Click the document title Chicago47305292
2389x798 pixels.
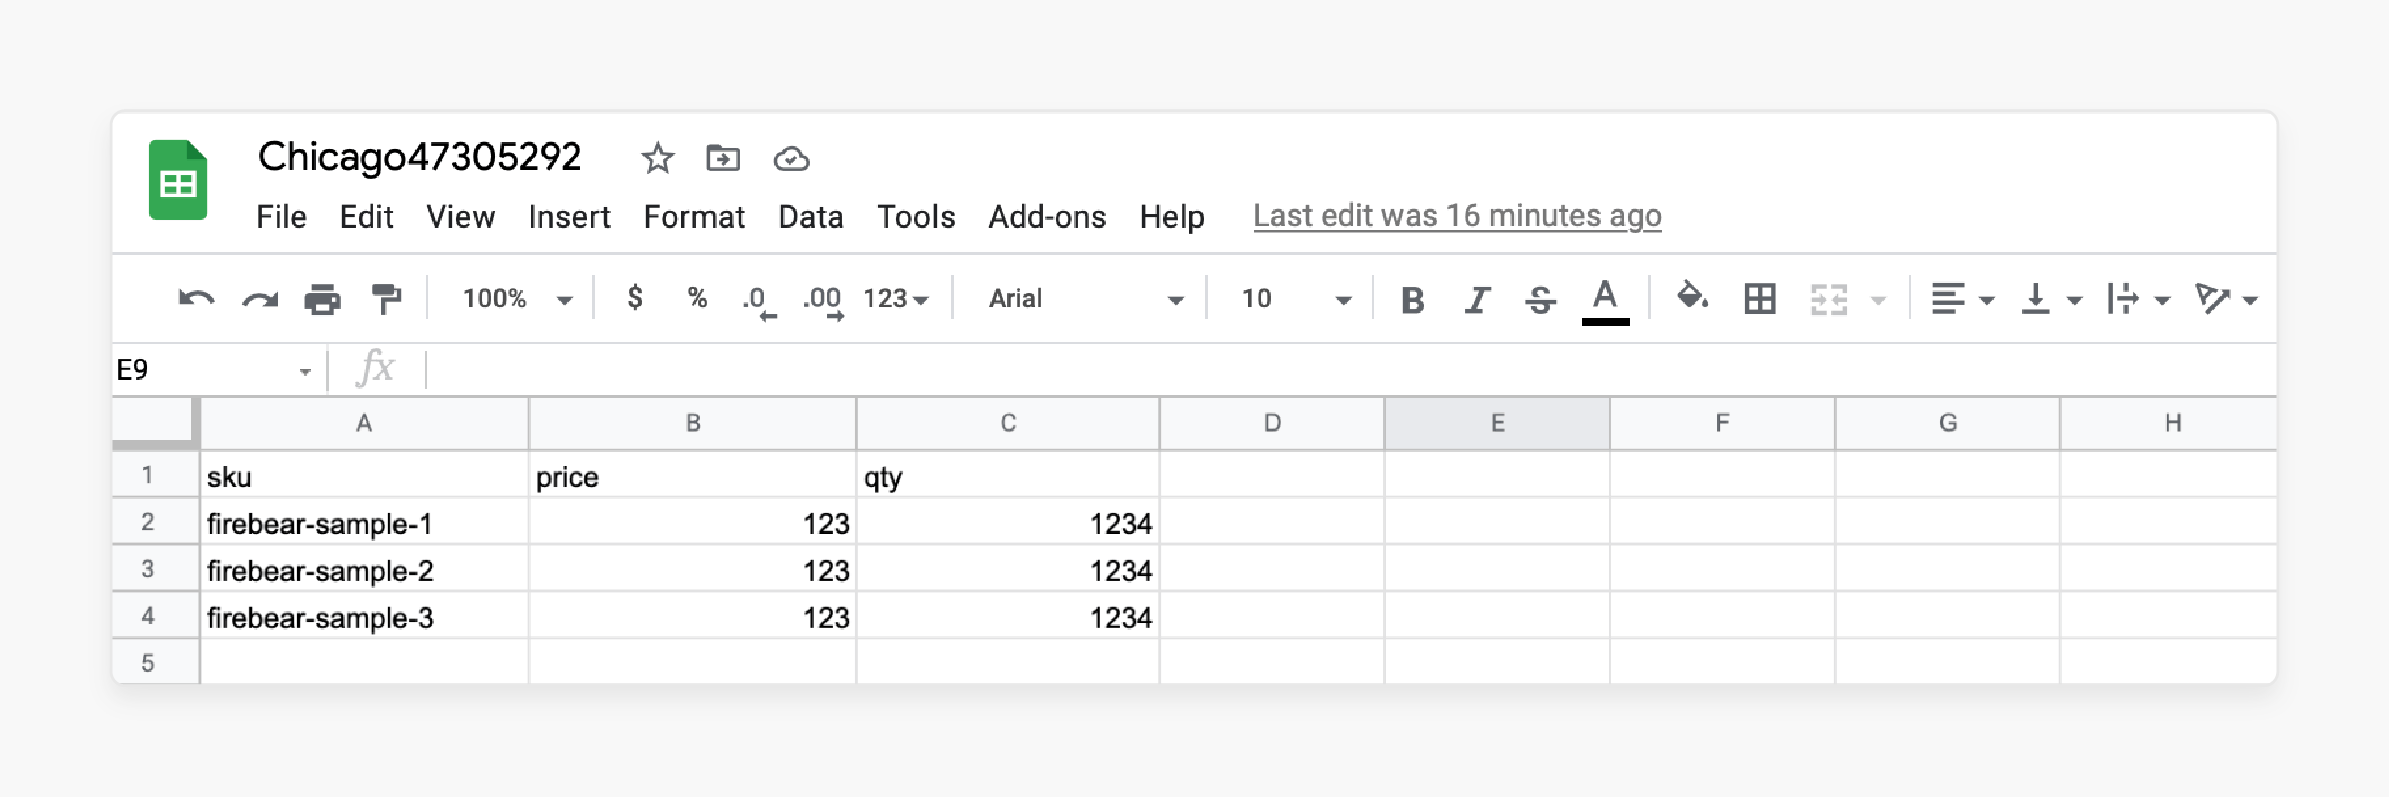419,157
